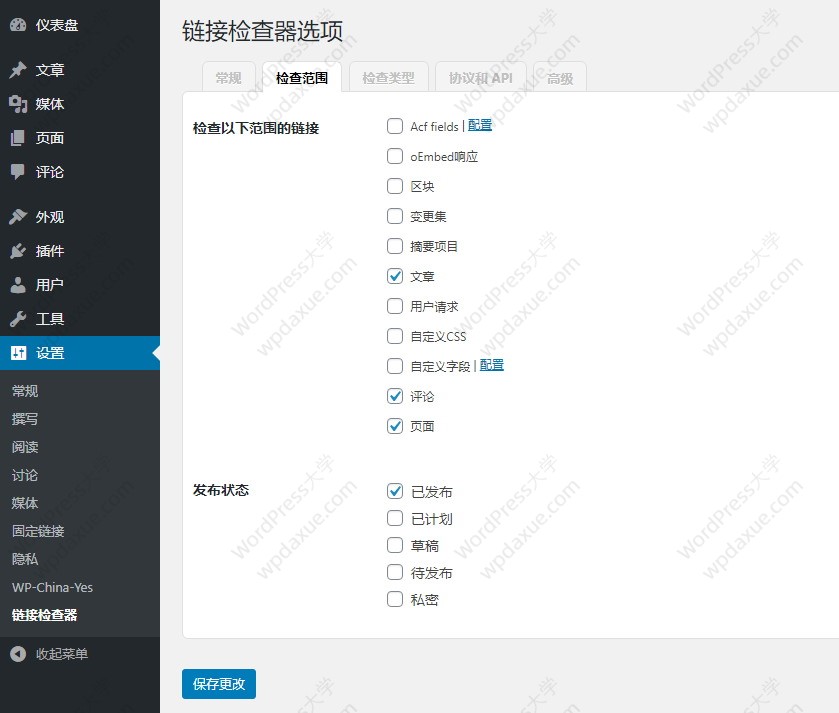Open Media via the 媒体 icon
This screenshot has height=713, width=839.
click(x=18, y=104)
